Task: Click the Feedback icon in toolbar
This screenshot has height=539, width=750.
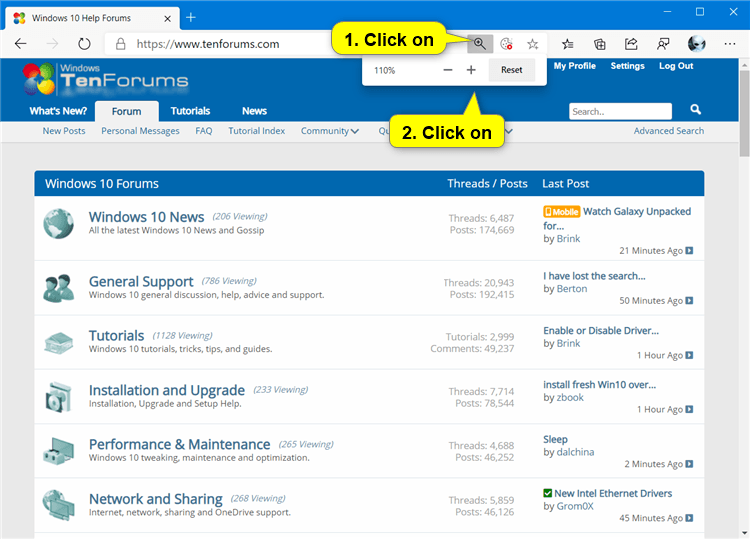Action: click(663, 44)
